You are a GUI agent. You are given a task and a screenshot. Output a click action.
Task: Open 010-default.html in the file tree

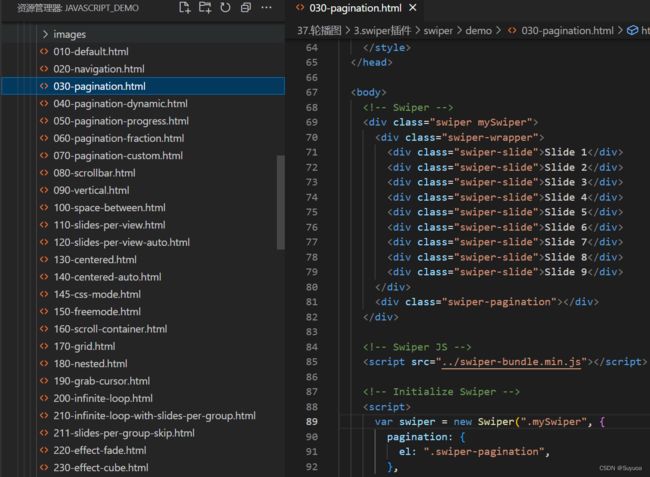[x=143, y=52]
